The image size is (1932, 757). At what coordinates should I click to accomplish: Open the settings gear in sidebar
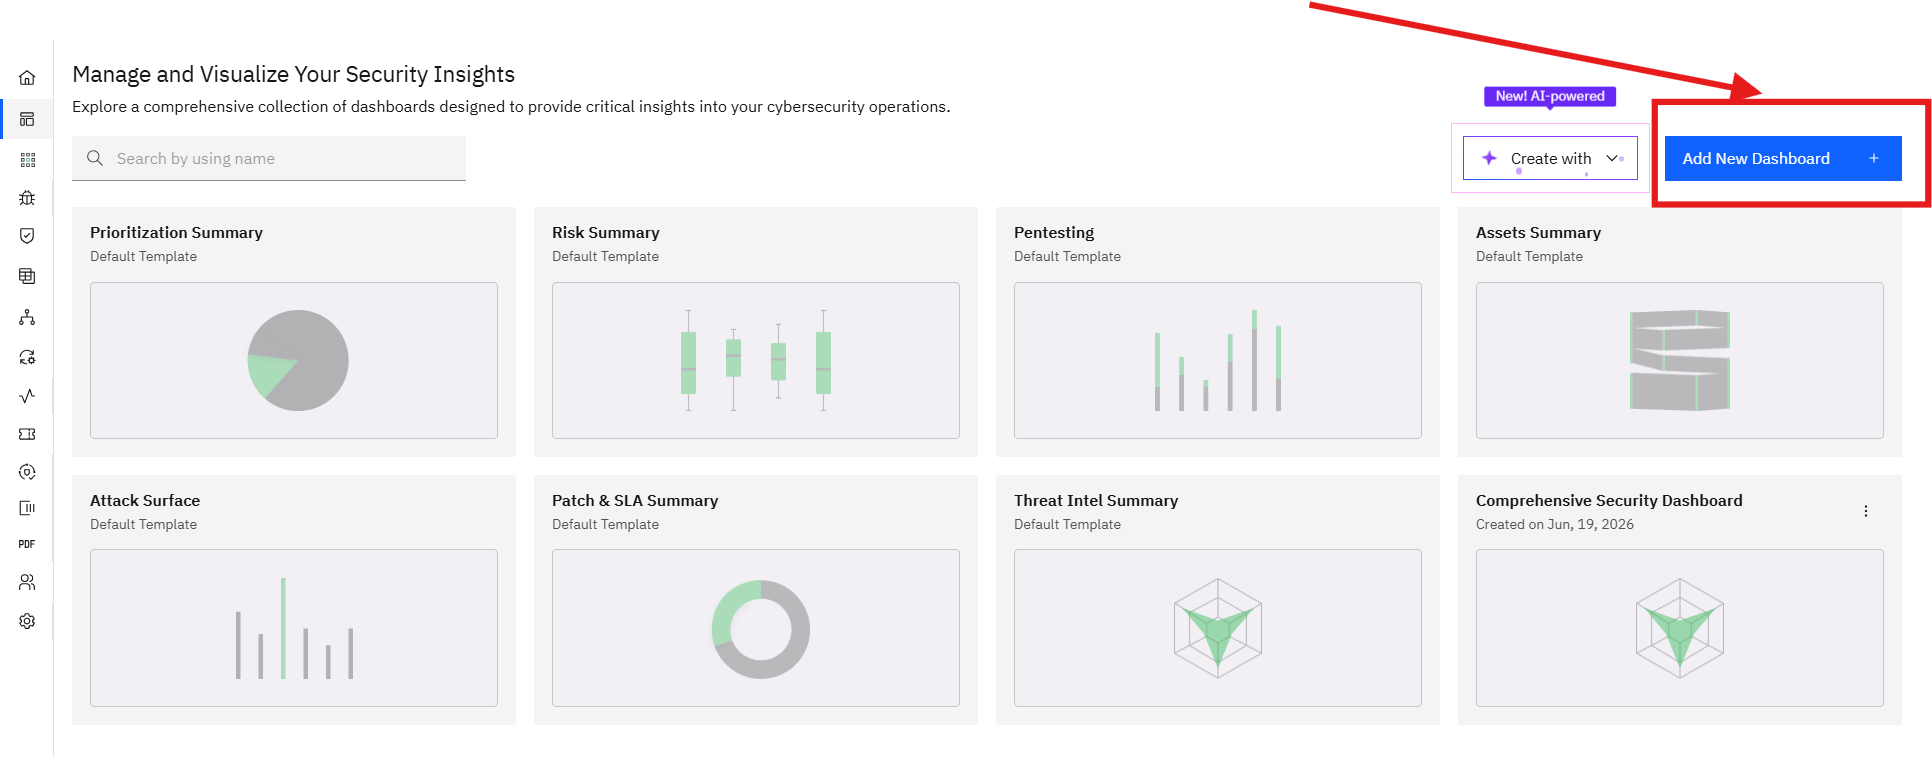pos(27,621)
